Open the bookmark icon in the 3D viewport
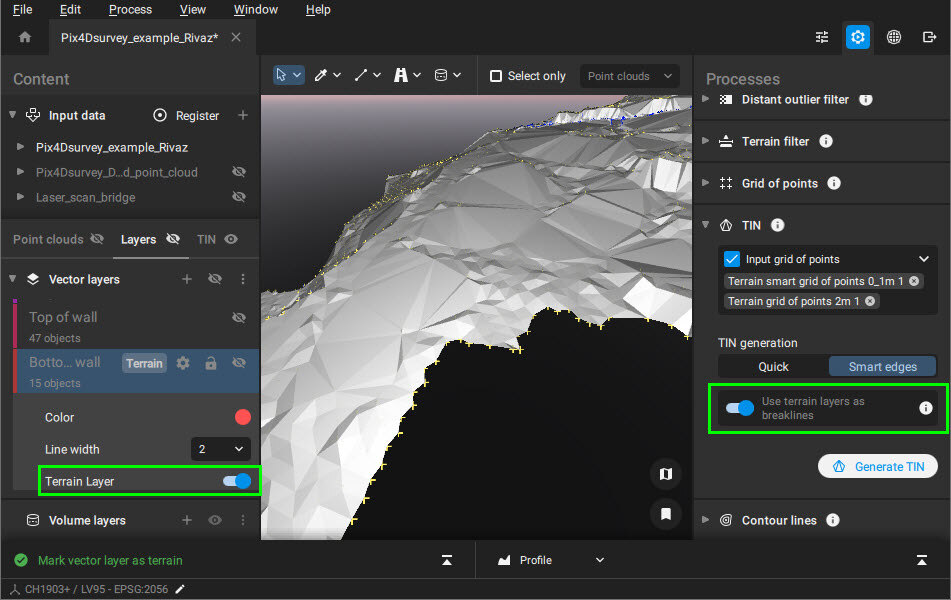The width and height of the screenshot is (951, 600). click(666, 512)
